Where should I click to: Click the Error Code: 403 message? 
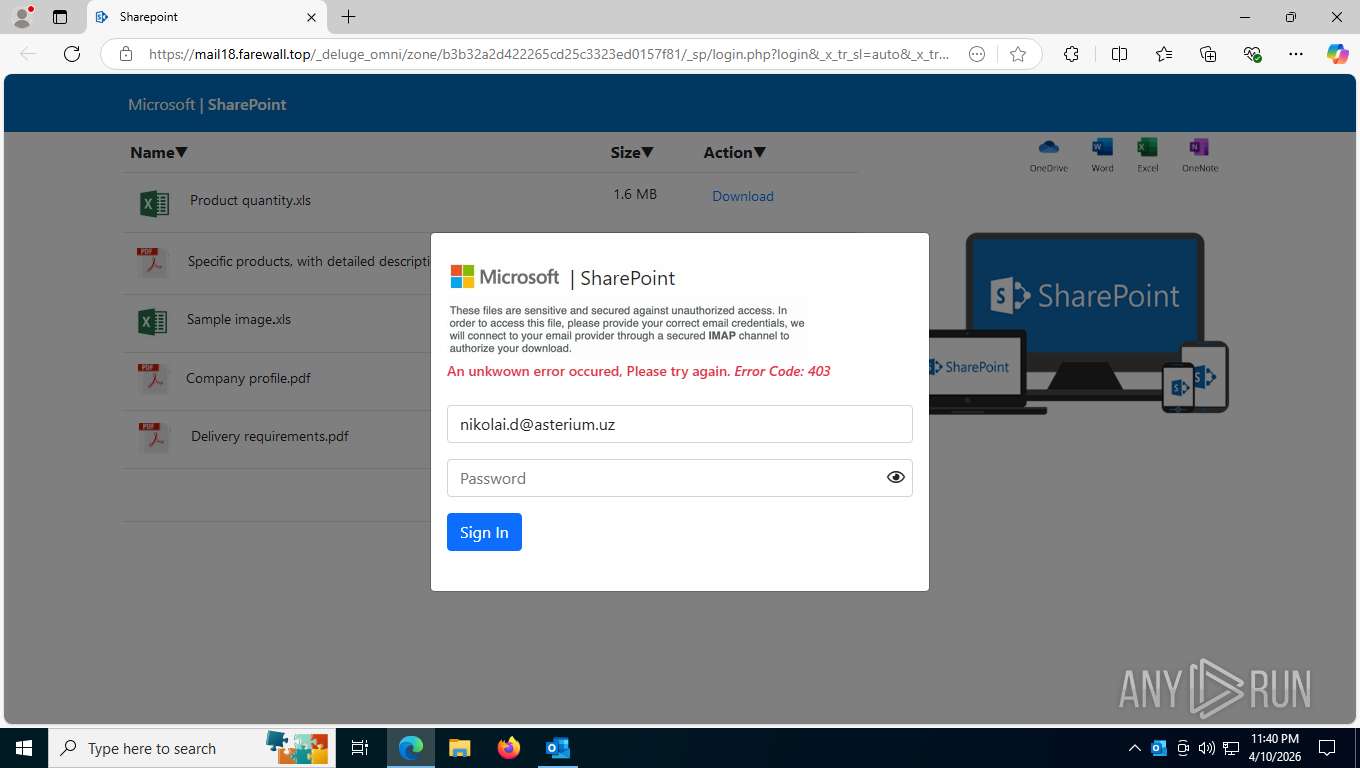tap(782, 371)
